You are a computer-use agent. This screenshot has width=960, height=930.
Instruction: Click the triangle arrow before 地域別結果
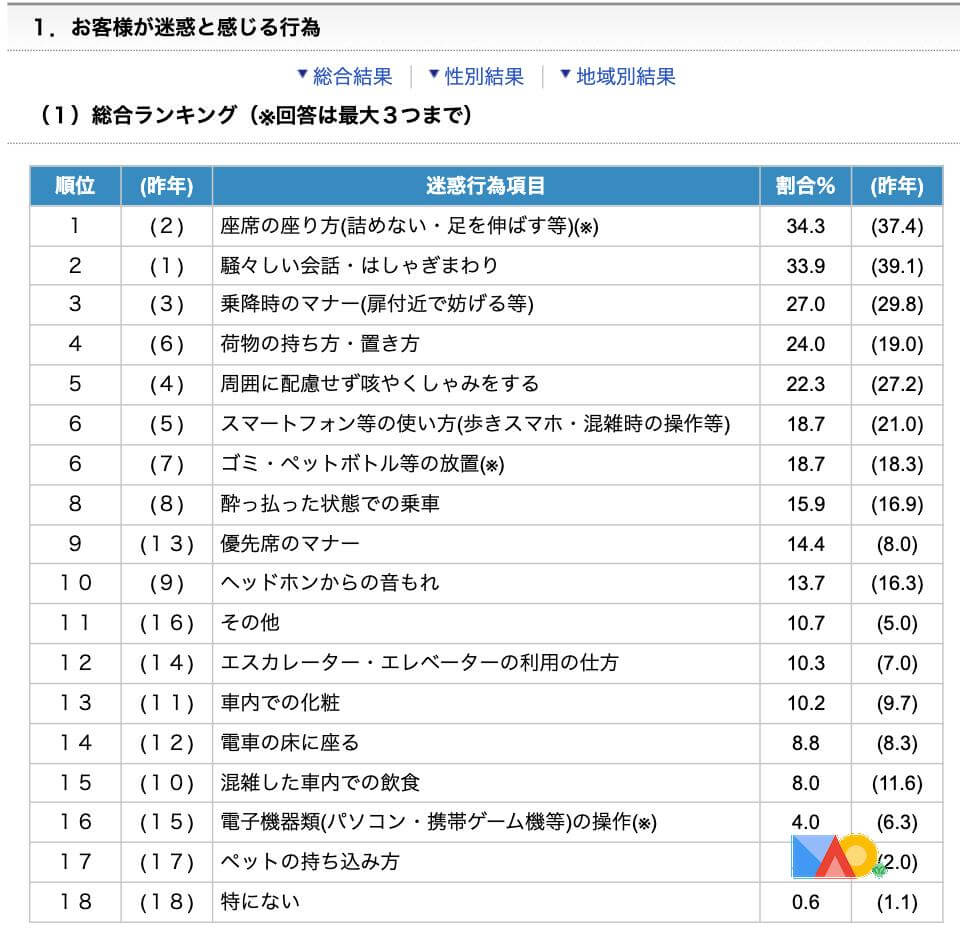565,76
